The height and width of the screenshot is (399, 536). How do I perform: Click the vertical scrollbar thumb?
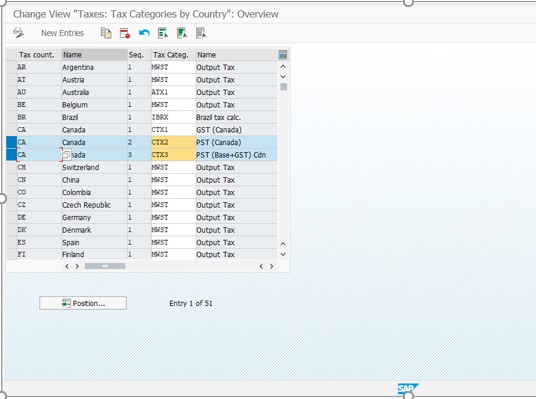(283, 87)
